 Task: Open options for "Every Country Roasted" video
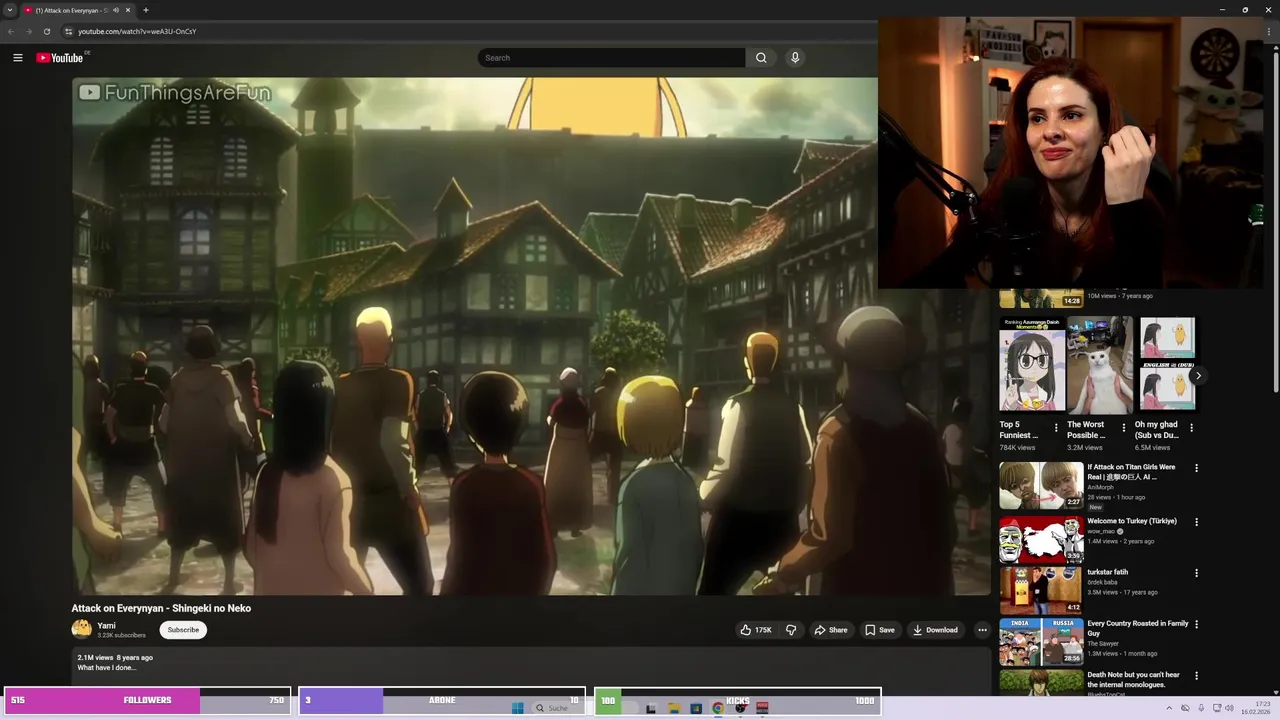pyautogui.click(x=1196, y=624)
